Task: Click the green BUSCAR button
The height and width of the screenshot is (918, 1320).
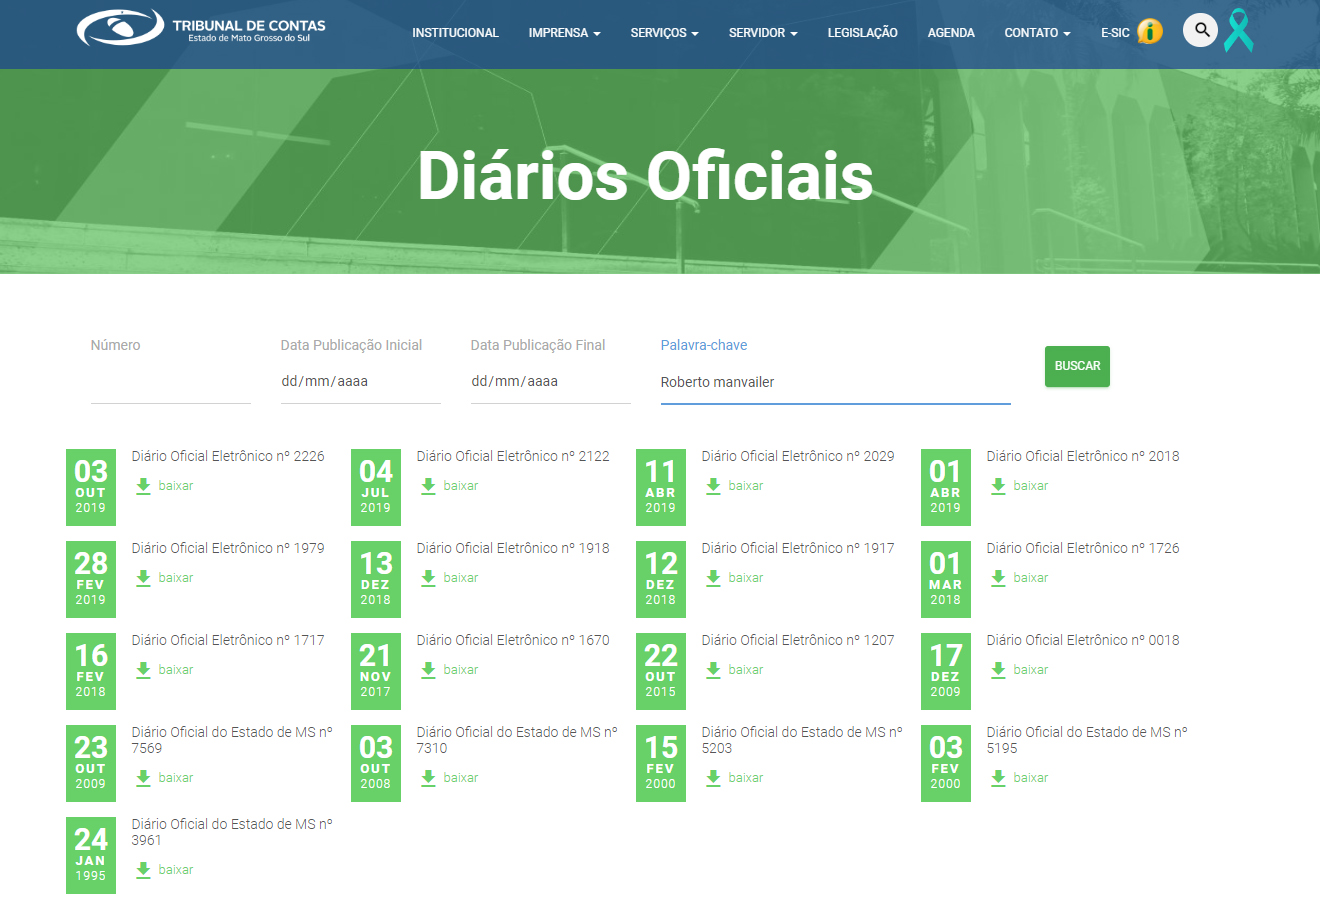Action: (1077, 366)
